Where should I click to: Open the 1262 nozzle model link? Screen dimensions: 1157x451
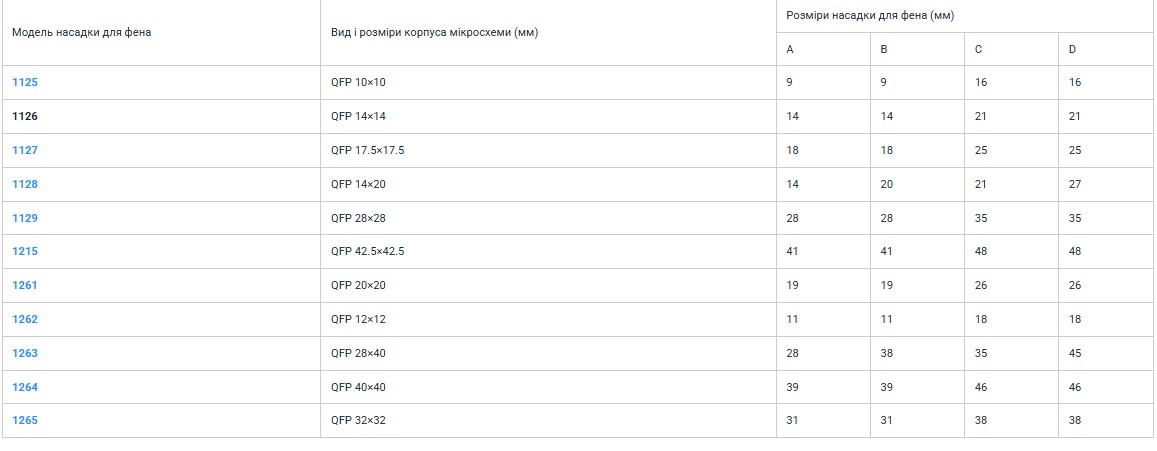click(24, 320)
